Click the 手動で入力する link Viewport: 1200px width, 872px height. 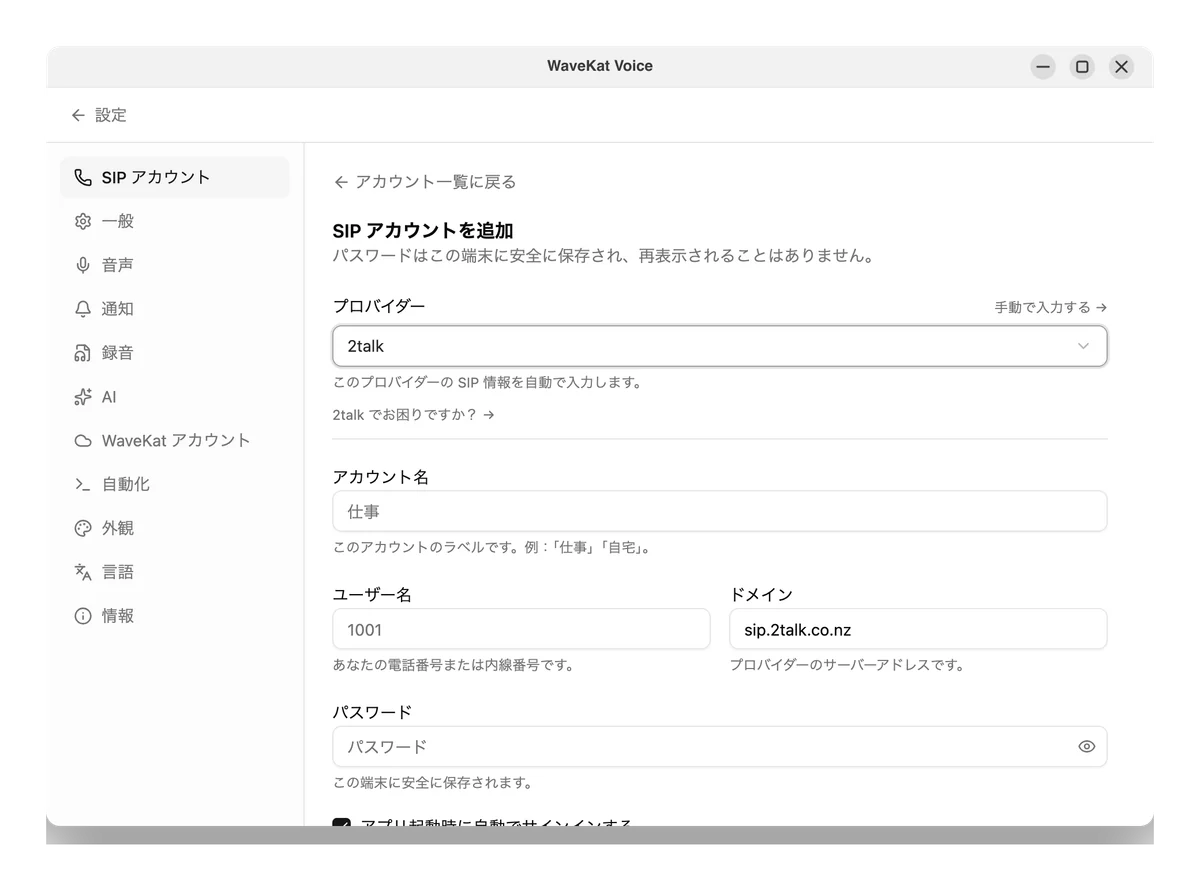click(1050, 307)
